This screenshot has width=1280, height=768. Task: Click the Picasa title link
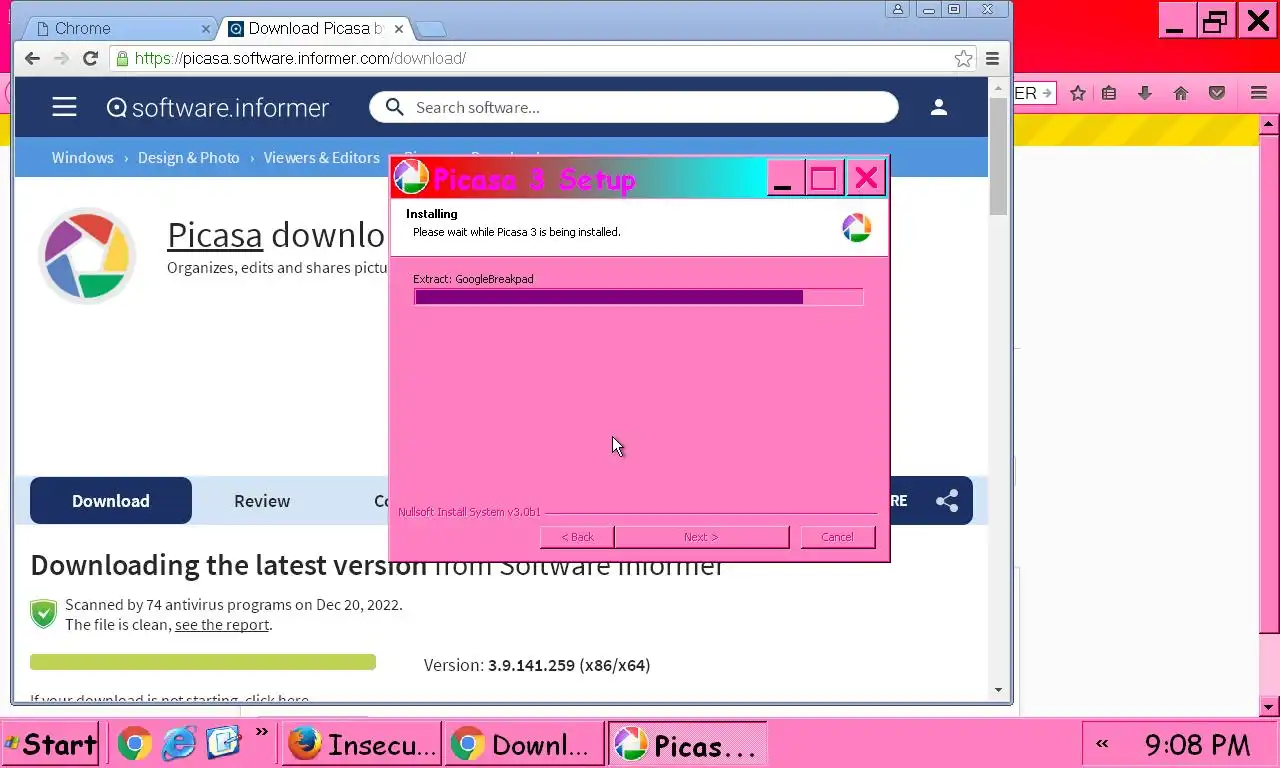coord(215,235)
